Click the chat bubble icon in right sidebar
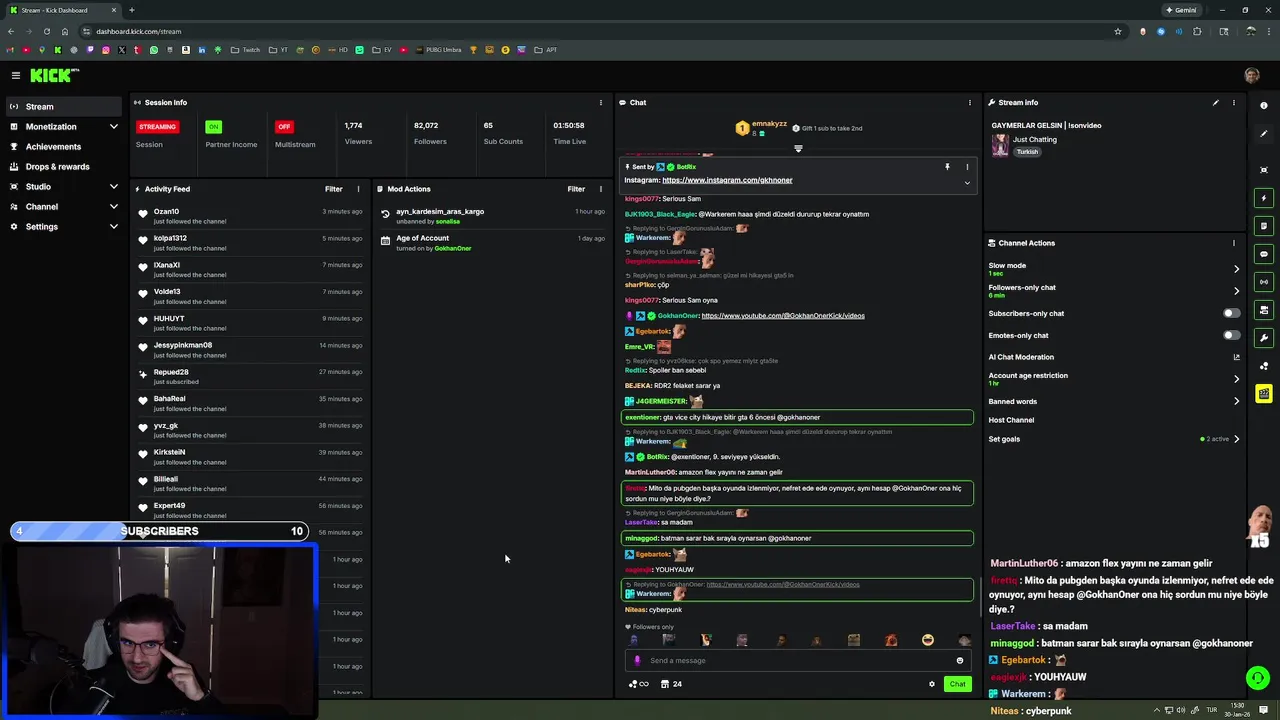This screenshot has height=720, width=1280. click(1264, 254)
